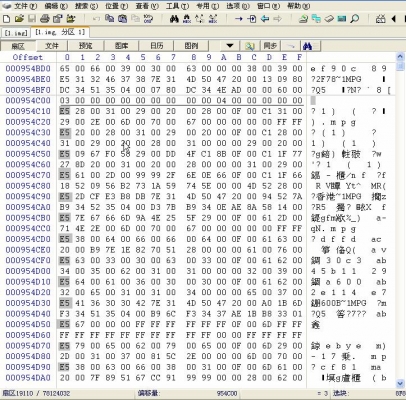Switch to the [1.img] tab
This screenshot has height=400, width=406.
click(x=16, y=33)
